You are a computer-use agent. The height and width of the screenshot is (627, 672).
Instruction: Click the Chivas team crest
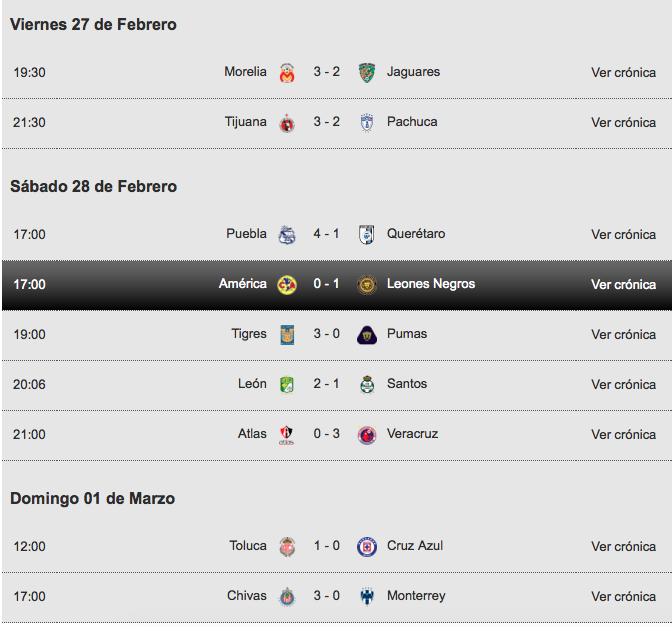coord(287,596)
